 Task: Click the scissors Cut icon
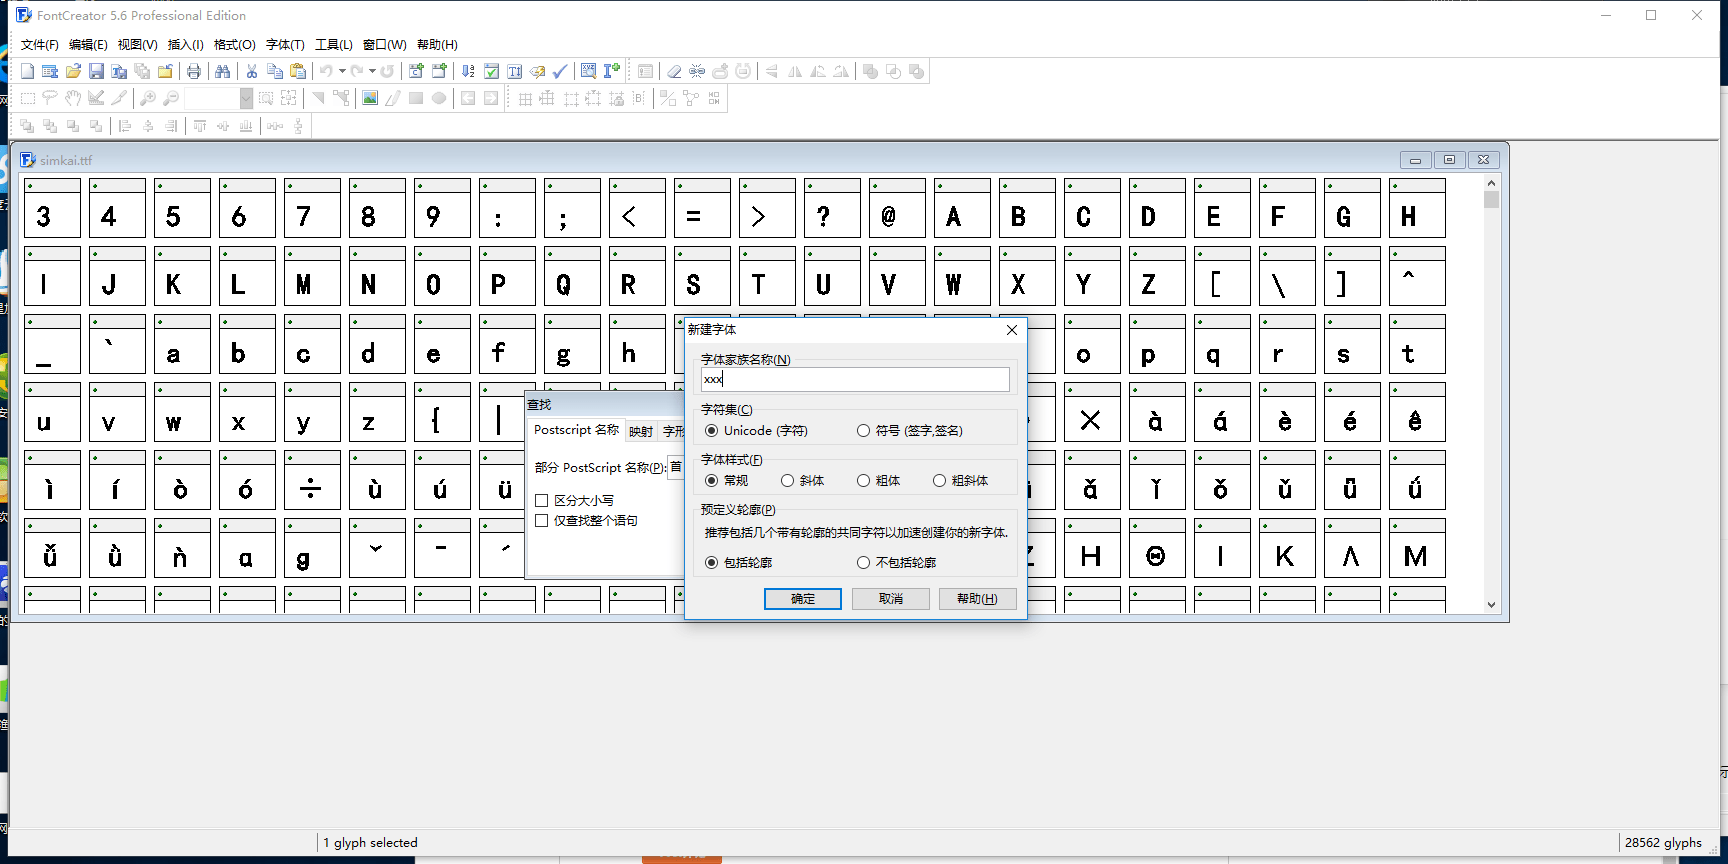click(252, 71)
